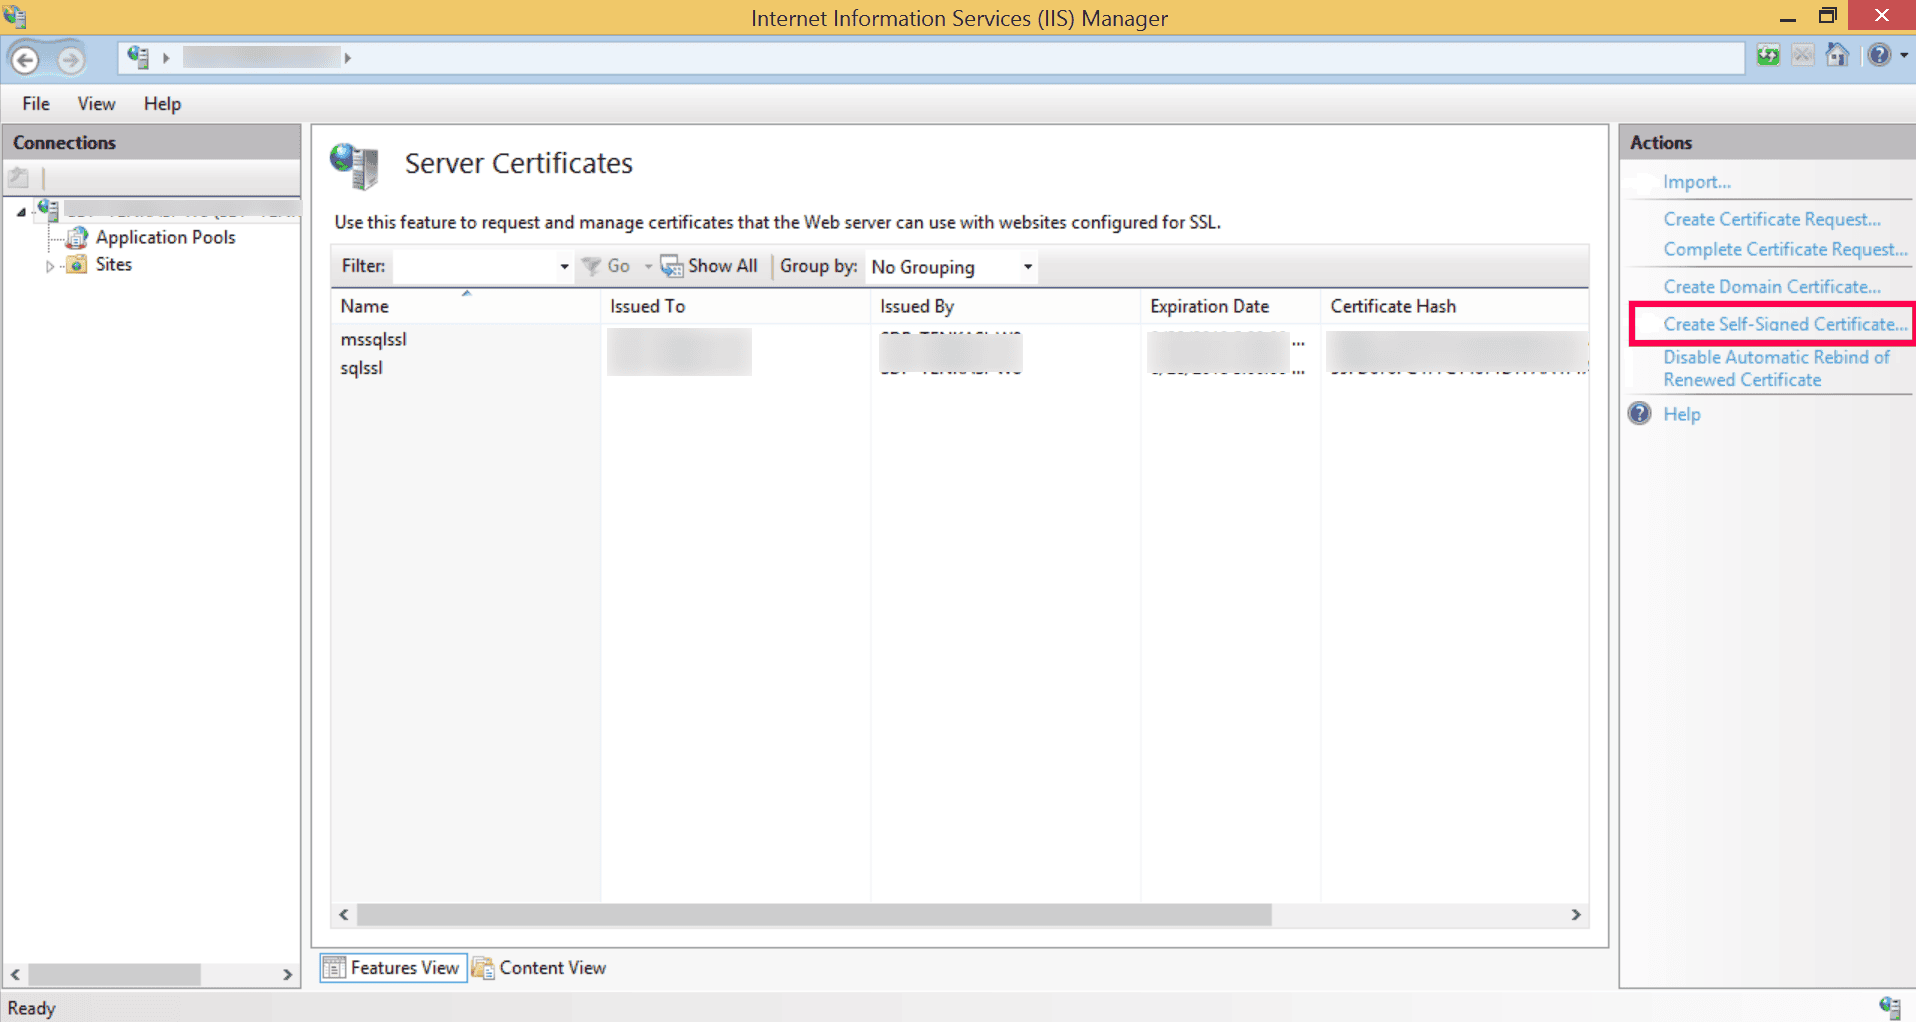Click the forward navigation arrow
Viewport: 1916px width, 1022px height.
[x=70, y=58]
